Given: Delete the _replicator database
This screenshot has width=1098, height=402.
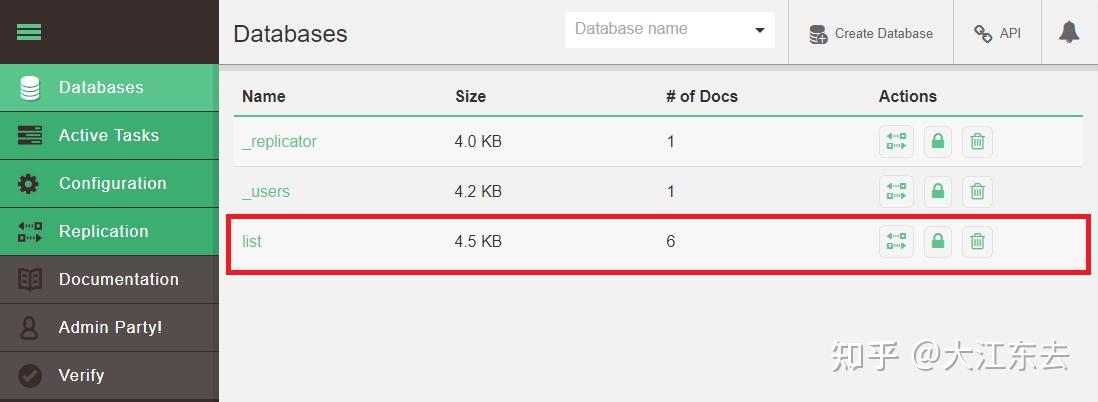Looking at the screenshot, I should tap(978, 142).
